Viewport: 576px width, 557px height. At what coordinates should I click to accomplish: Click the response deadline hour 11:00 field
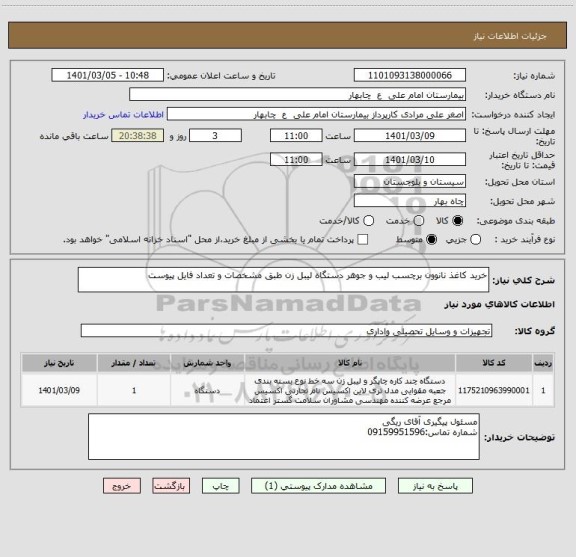(296, 136)
